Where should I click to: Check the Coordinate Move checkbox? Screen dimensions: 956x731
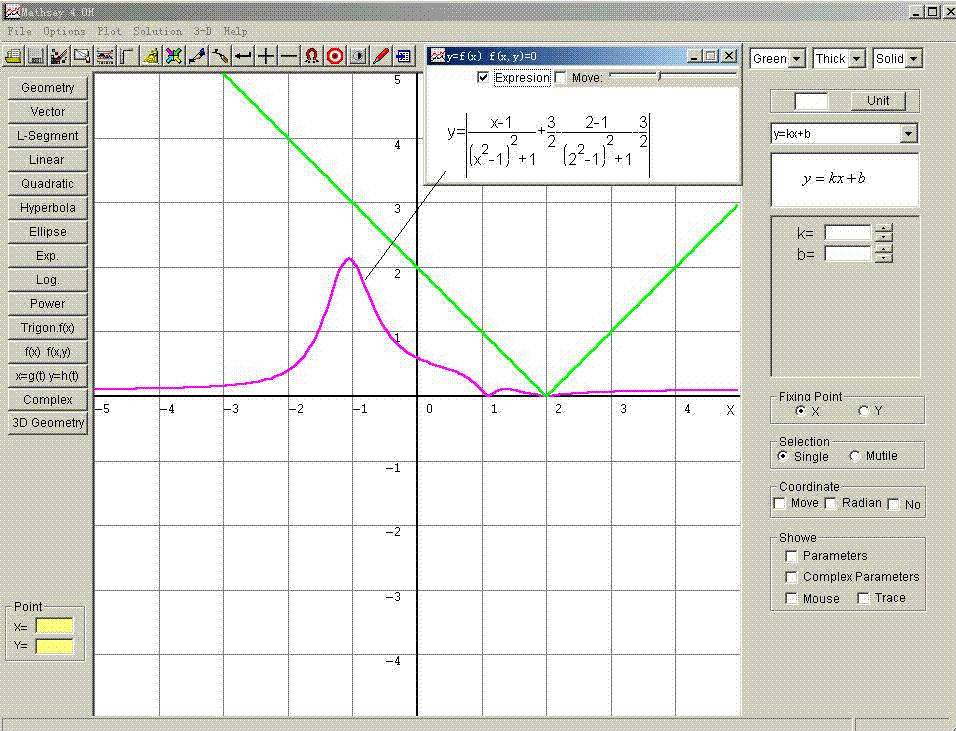(779, 504)
